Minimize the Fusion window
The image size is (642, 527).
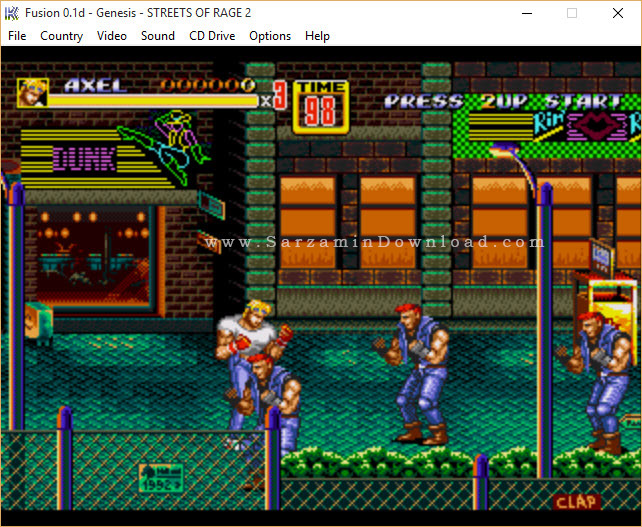[x=527, y=13]
